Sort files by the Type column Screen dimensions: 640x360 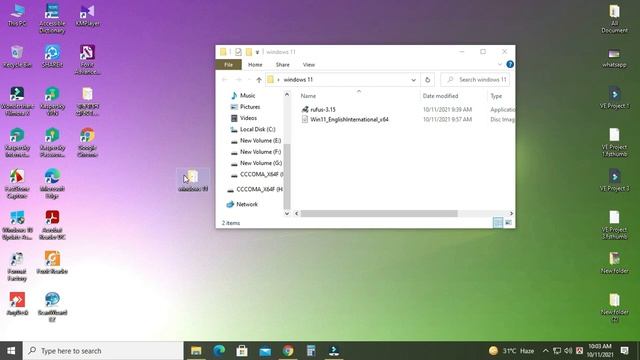point(496,96)
